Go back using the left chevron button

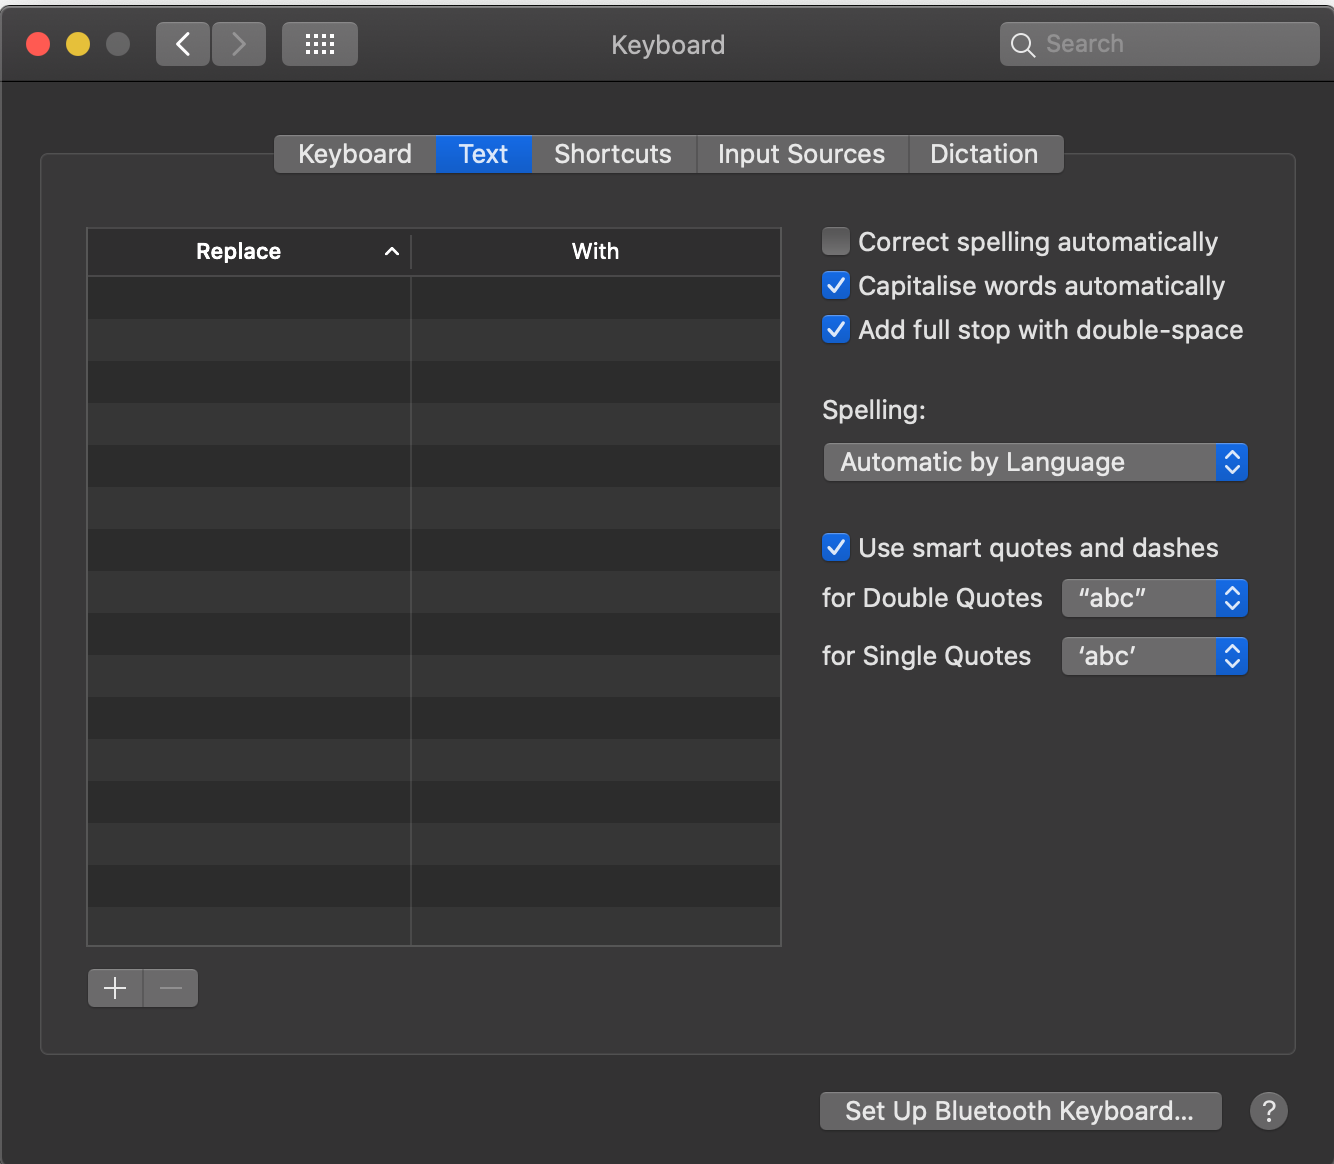coord(183,44)
